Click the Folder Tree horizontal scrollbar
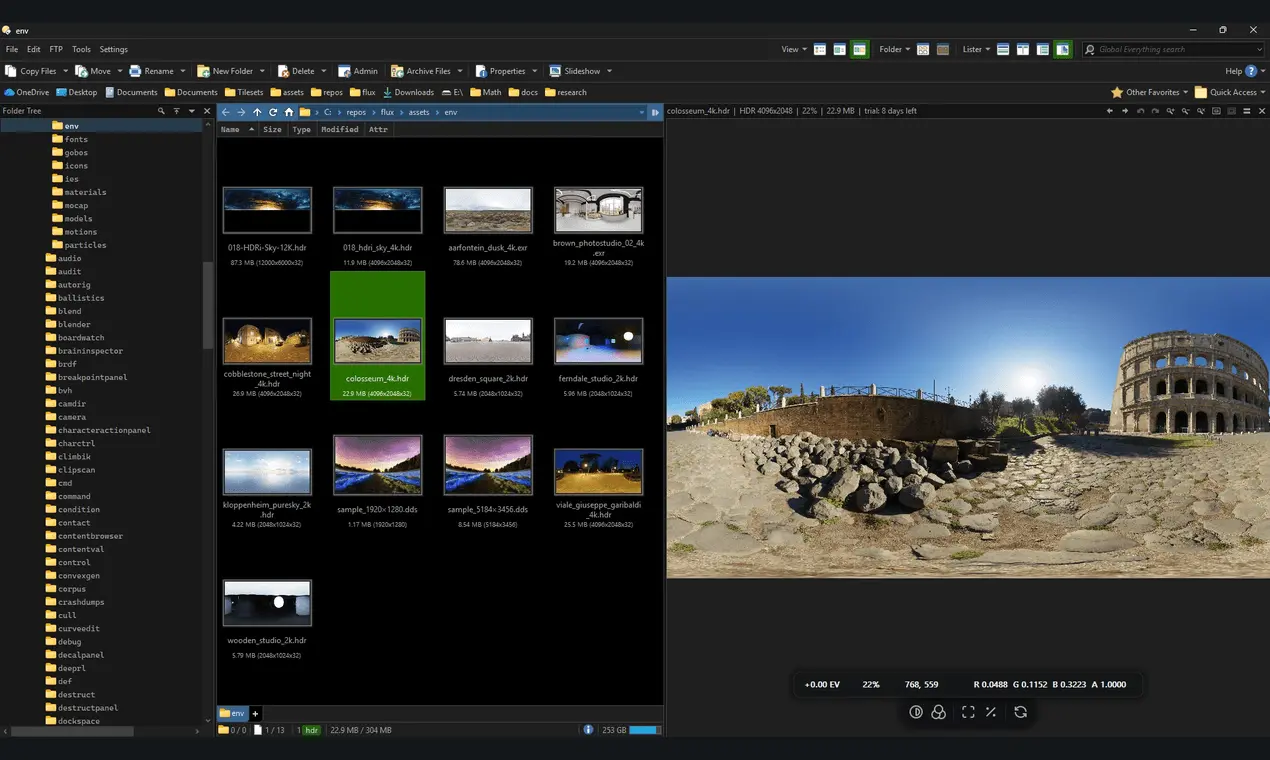Screen dimensions: 1270x760 pyautogui.click(x=72, y=731)
